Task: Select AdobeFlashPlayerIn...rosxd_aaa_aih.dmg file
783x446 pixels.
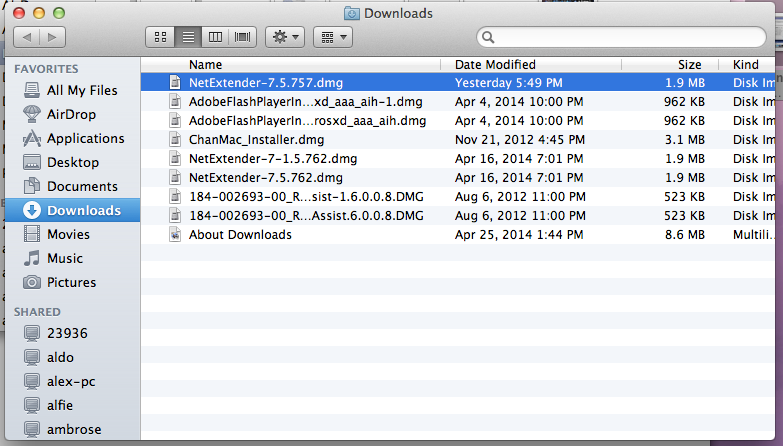Action: [458, 121]
